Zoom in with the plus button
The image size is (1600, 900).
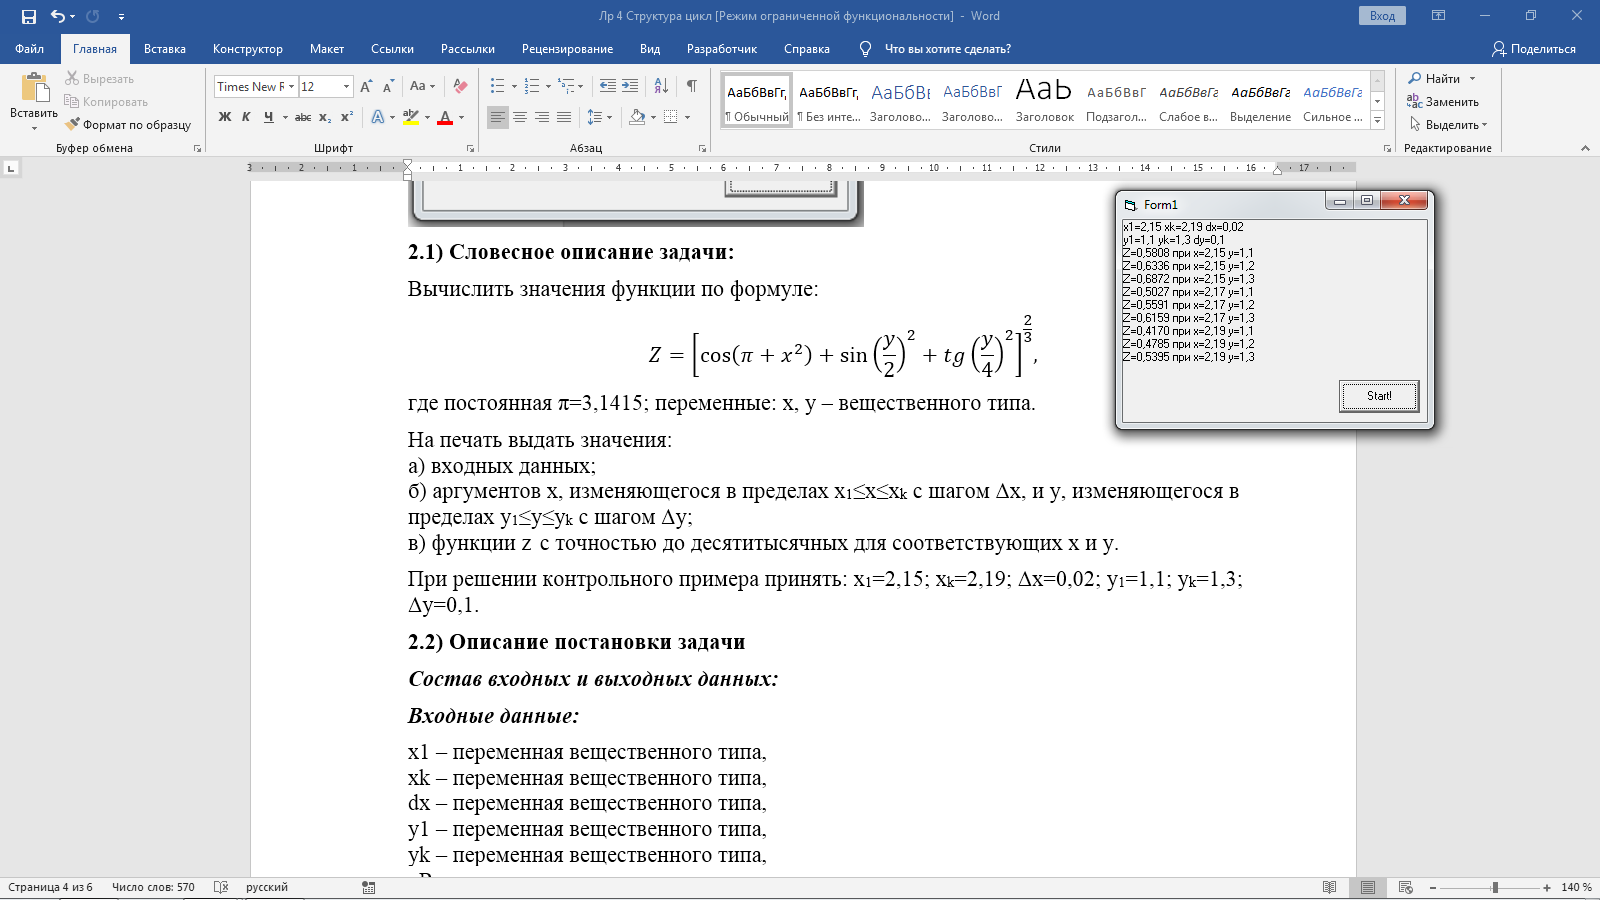1547,887
